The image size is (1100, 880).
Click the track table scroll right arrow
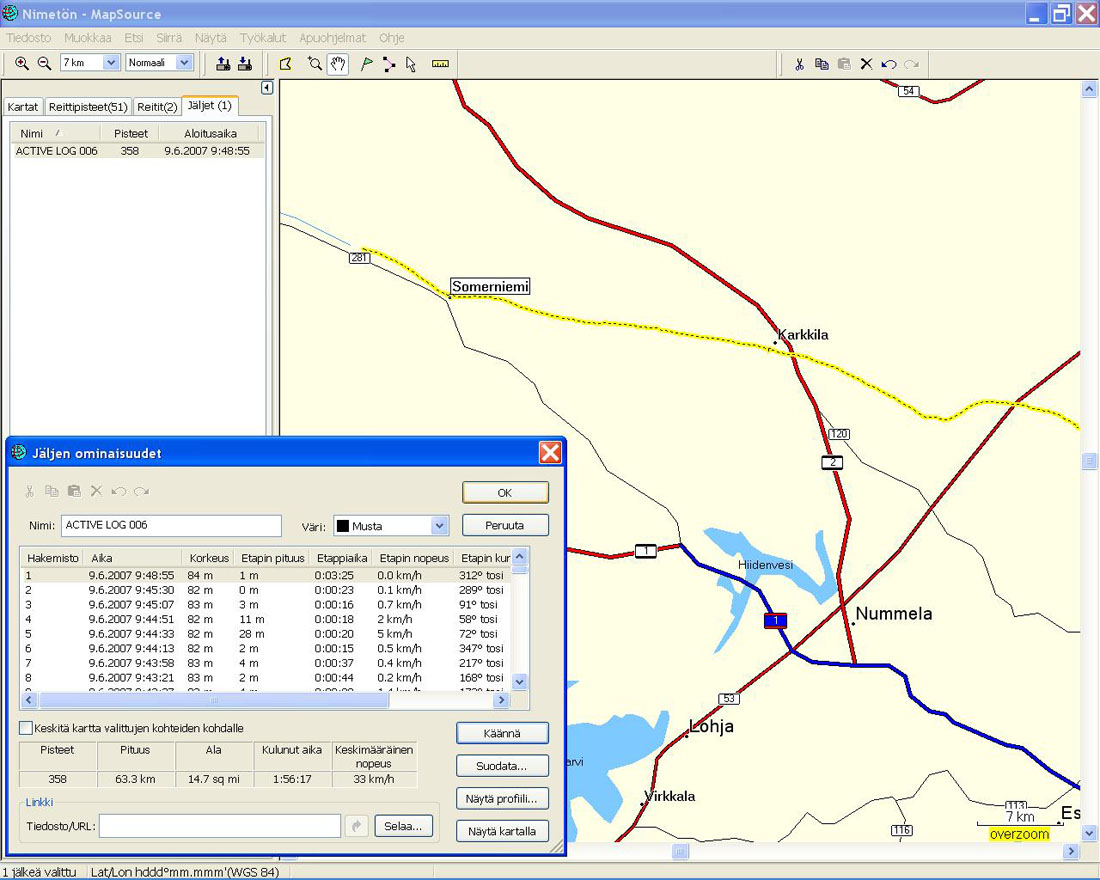[x=501, y=700]
